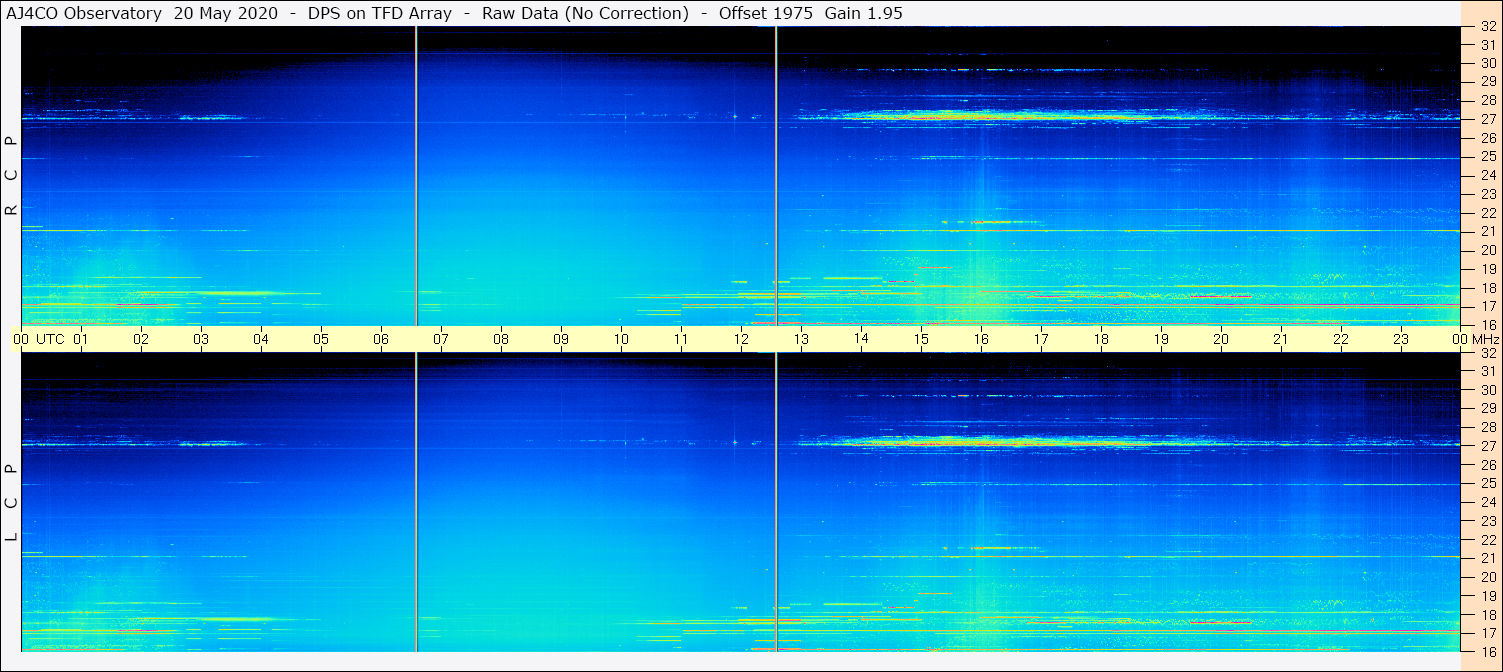This screenshot has height=672, width=1503.
Task: Click the "05" hour tick label
Action: 321,339
